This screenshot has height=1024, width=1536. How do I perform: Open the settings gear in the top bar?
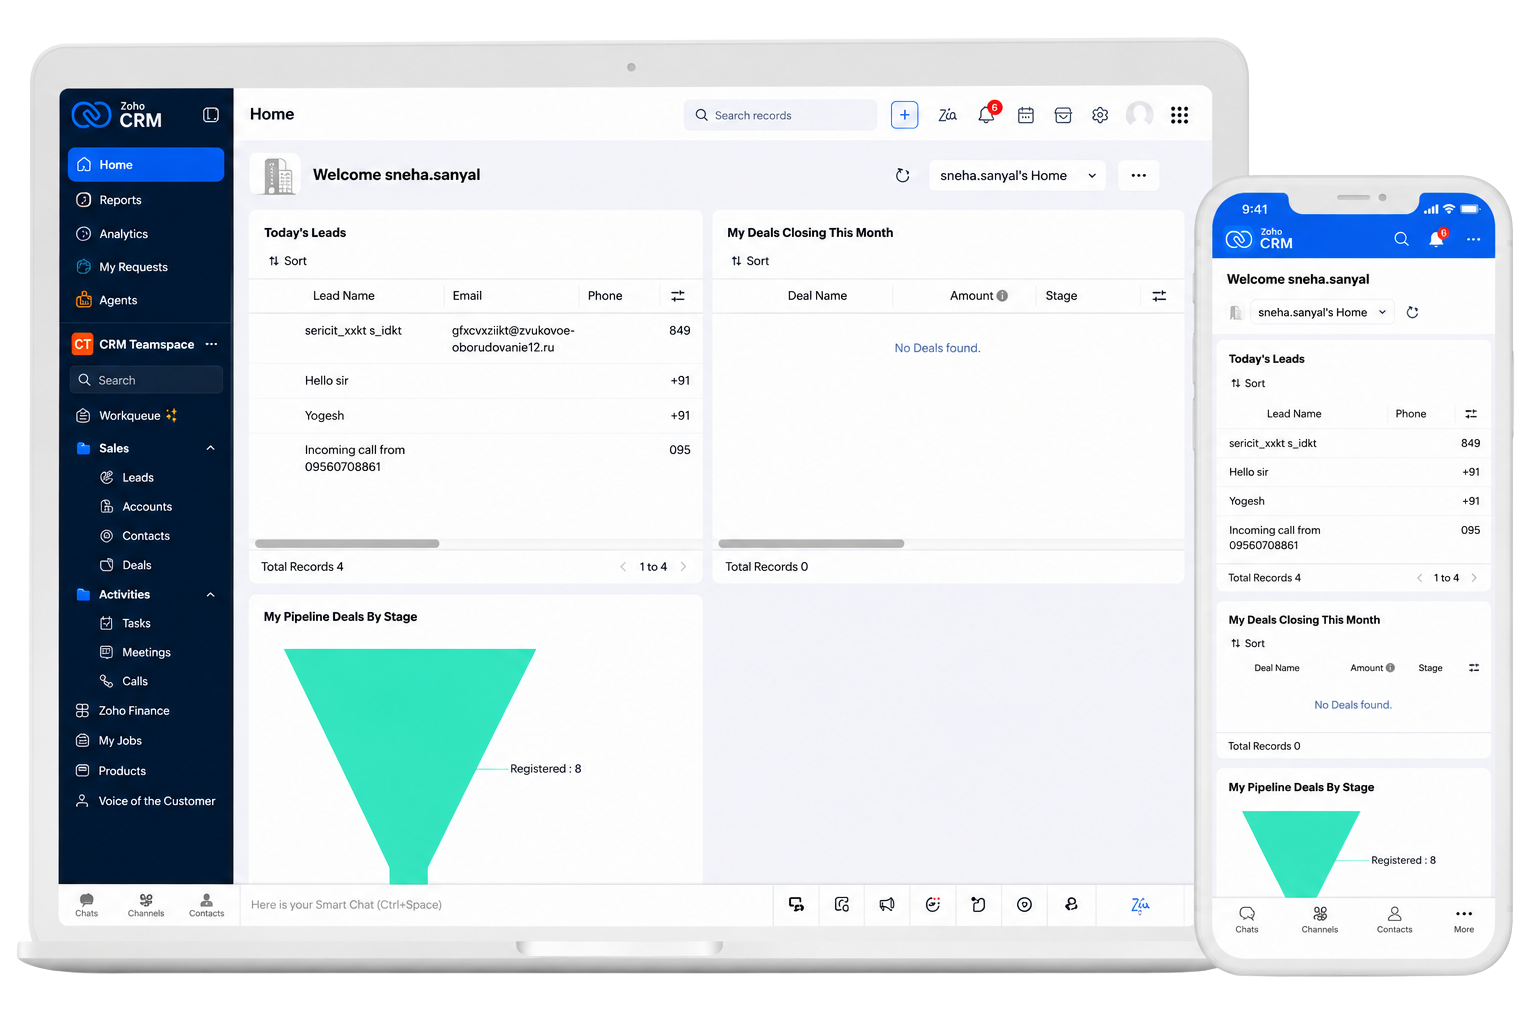[1100, 115]
